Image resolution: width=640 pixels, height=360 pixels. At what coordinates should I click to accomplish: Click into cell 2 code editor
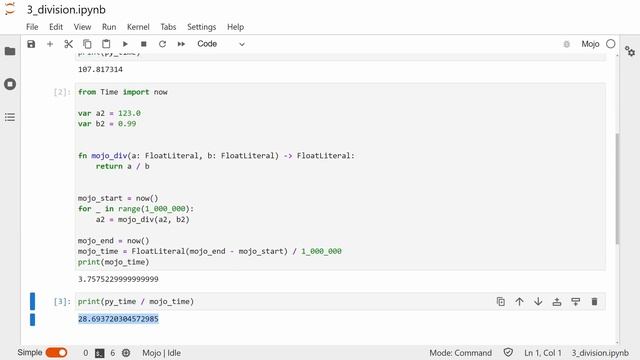[340, 177]
